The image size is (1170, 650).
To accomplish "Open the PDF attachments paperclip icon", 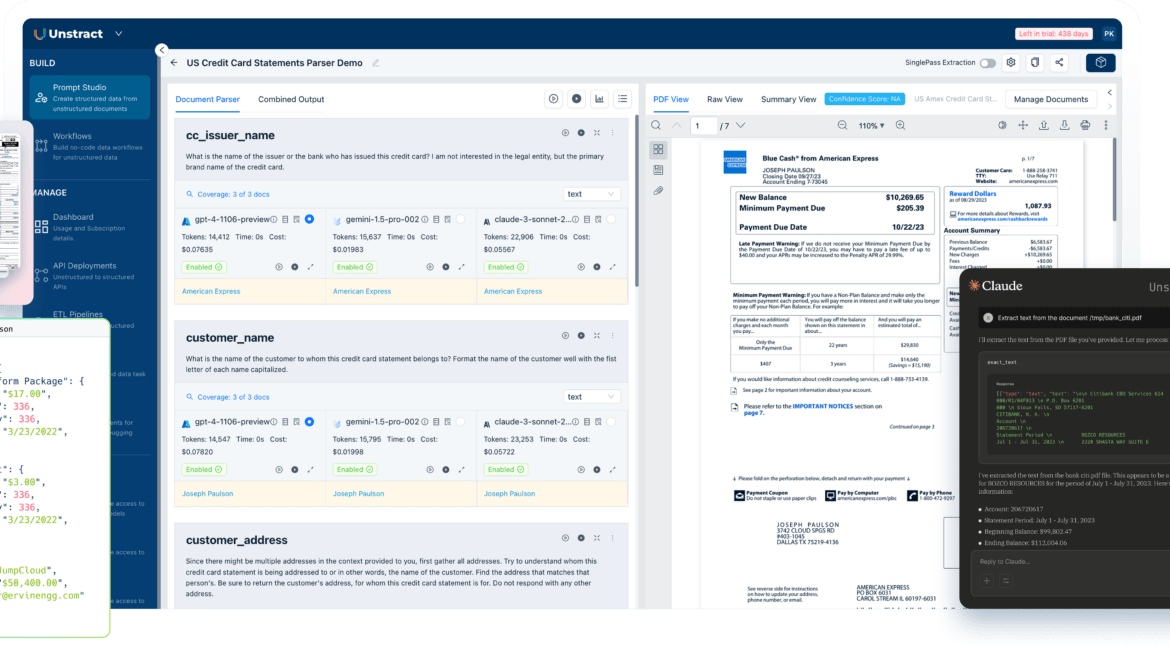I will click(658, 190).
